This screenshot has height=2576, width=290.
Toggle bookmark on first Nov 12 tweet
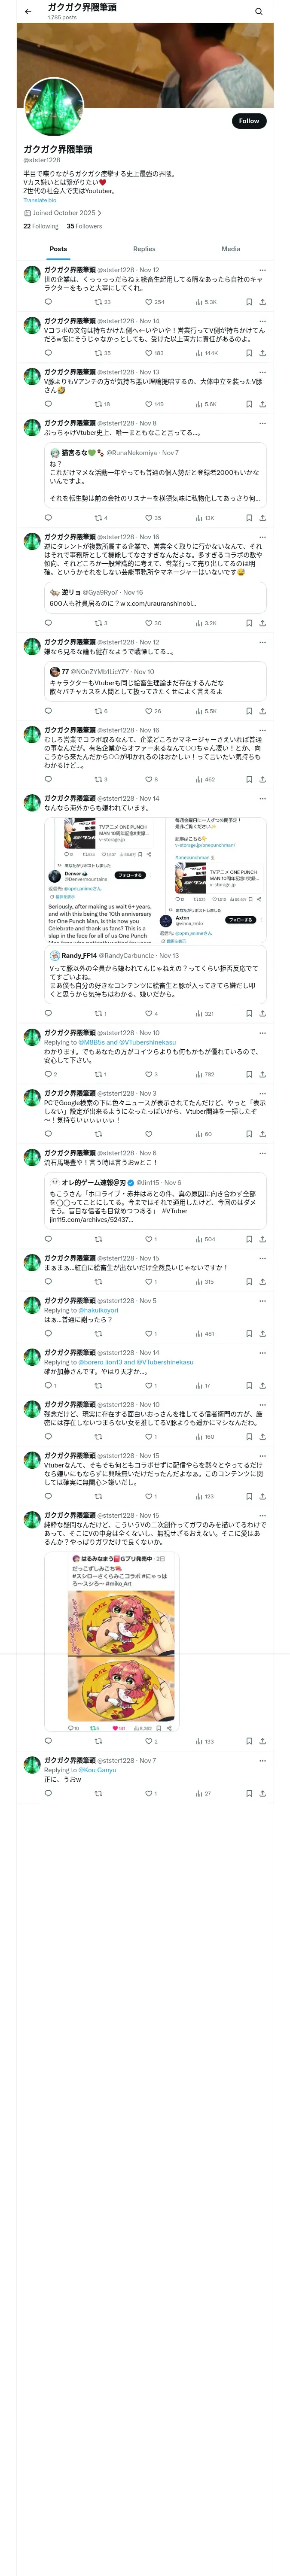pos(249,301)
